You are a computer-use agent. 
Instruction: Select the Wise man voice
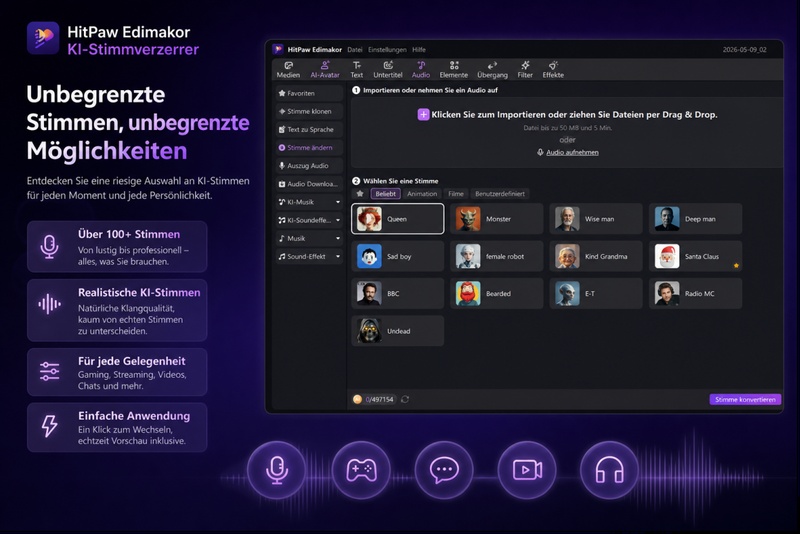tap(596, 219)
